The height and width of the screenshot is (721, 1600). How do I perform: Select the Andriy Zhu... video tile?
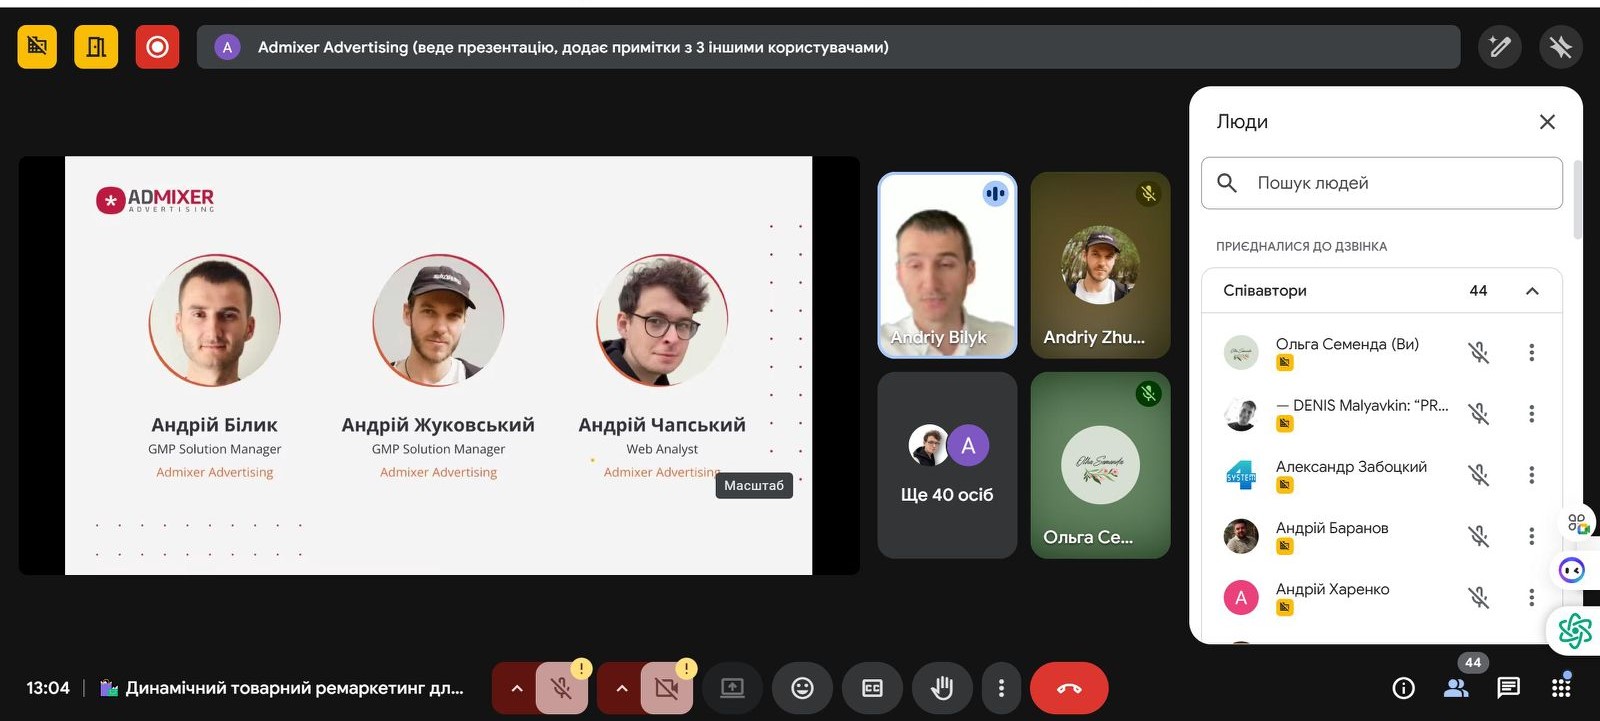(x=1100, y=265)
